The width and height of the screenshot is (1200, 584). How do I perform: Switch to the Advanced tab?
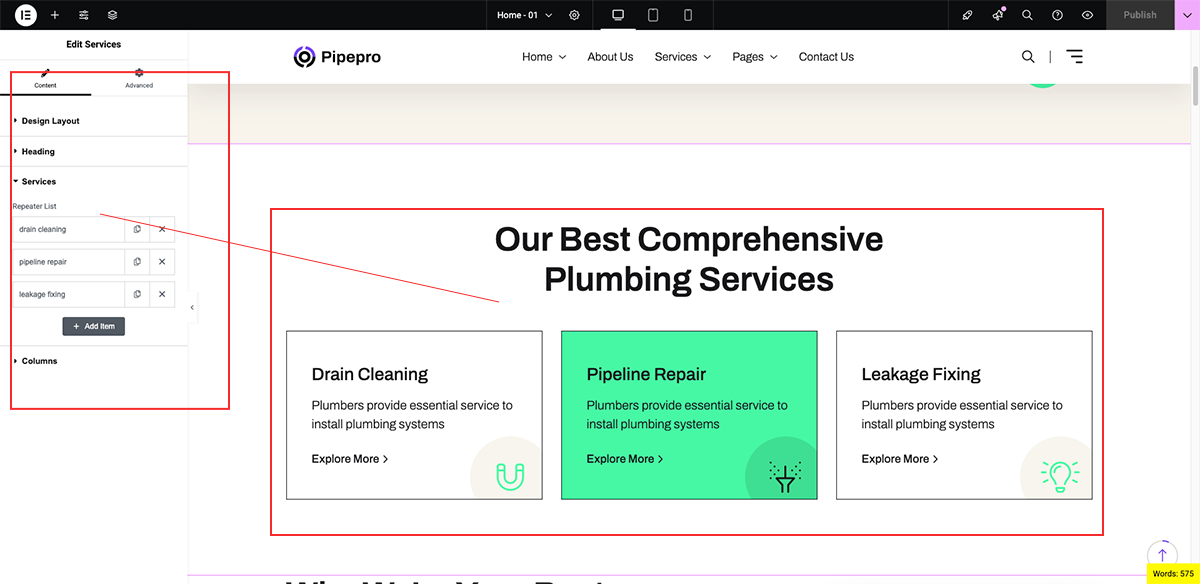(139, 78)
